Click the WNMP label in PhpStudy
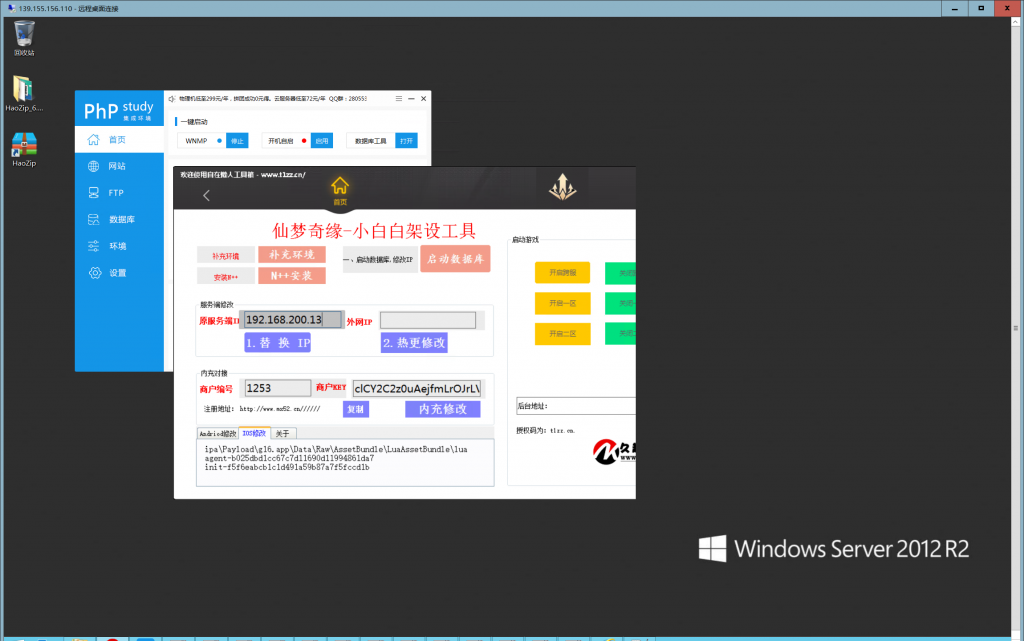The height and width of the screenshot is (641, 1024). click(x=196, y=141)
